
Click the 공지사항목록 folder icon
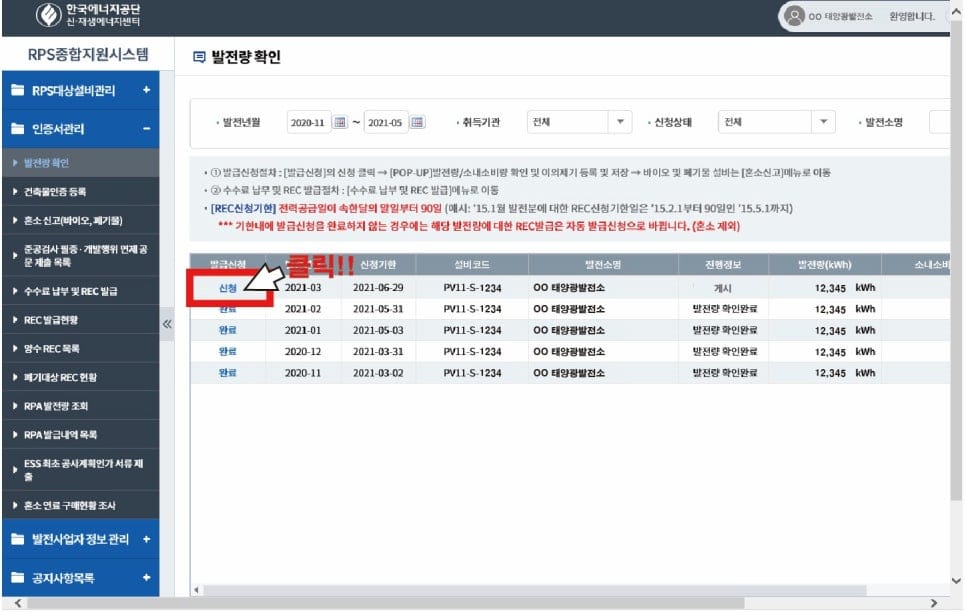[x=19, y=578]
